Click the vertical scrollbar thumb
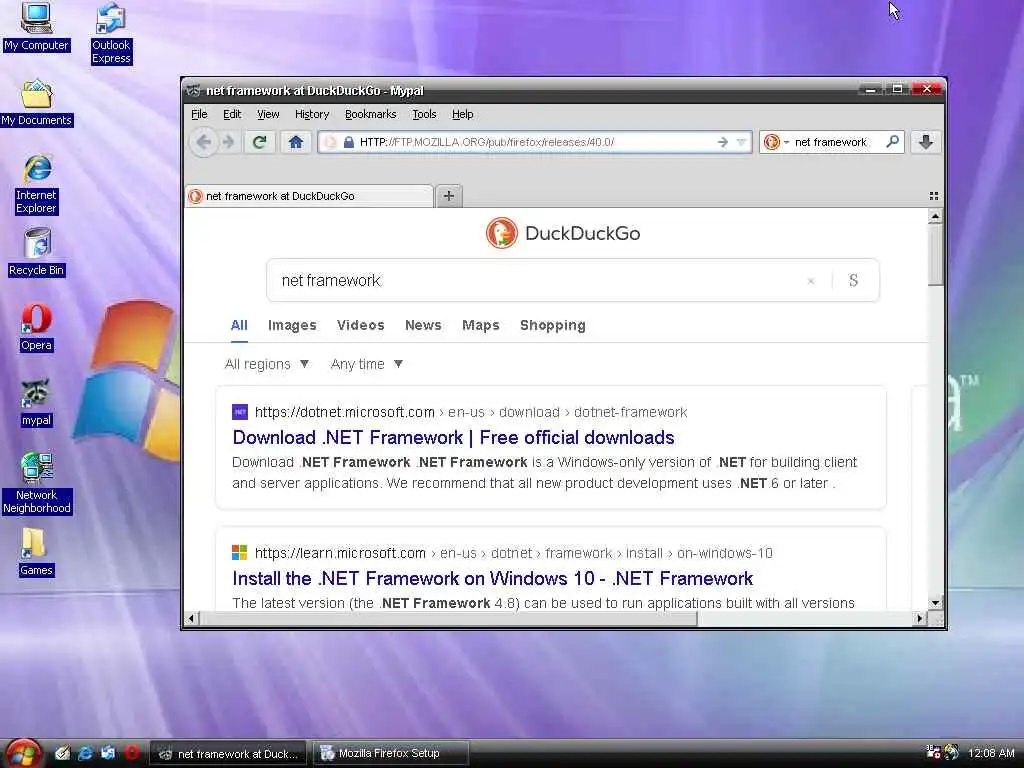The height and width of the screenshot is (768, 1024). 935,255
